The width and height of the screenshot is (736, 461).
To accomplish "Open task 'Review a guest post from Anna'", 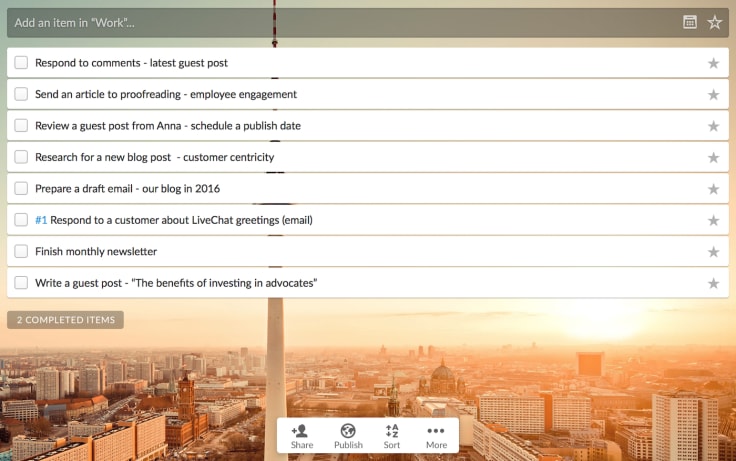I will pyautogui.click(x=168, y=126).
